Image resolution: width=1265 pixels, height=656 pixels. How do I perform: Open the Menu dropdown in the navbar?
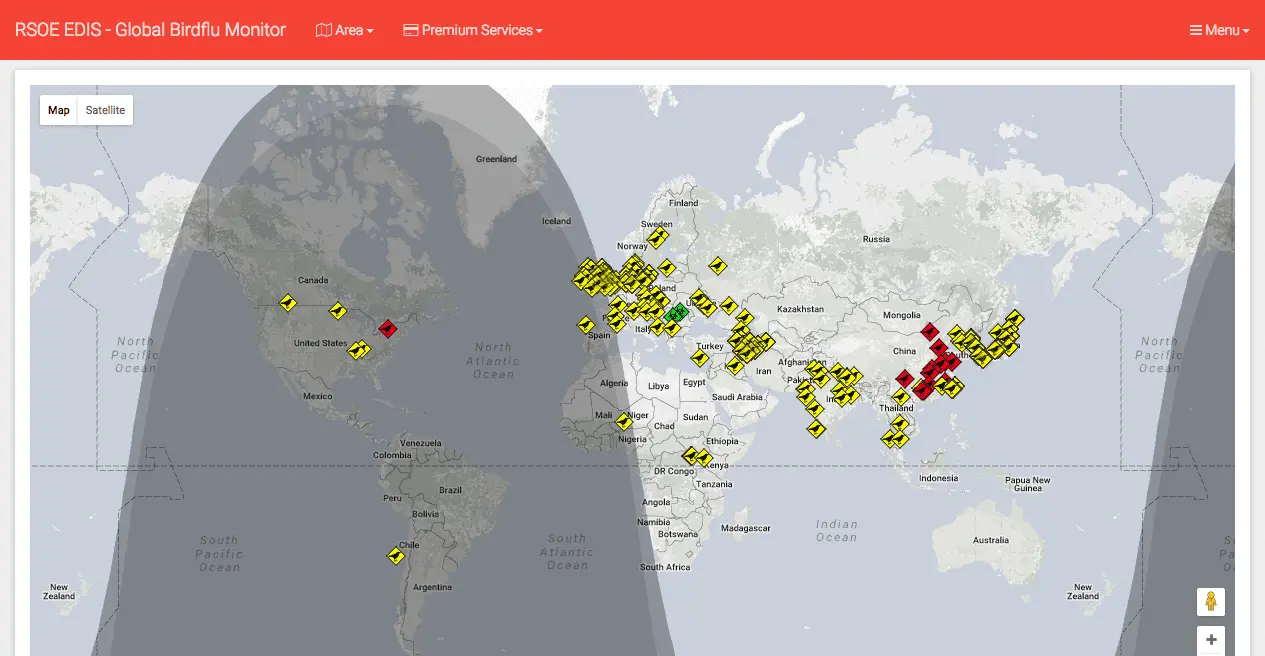pos(1219,30)
